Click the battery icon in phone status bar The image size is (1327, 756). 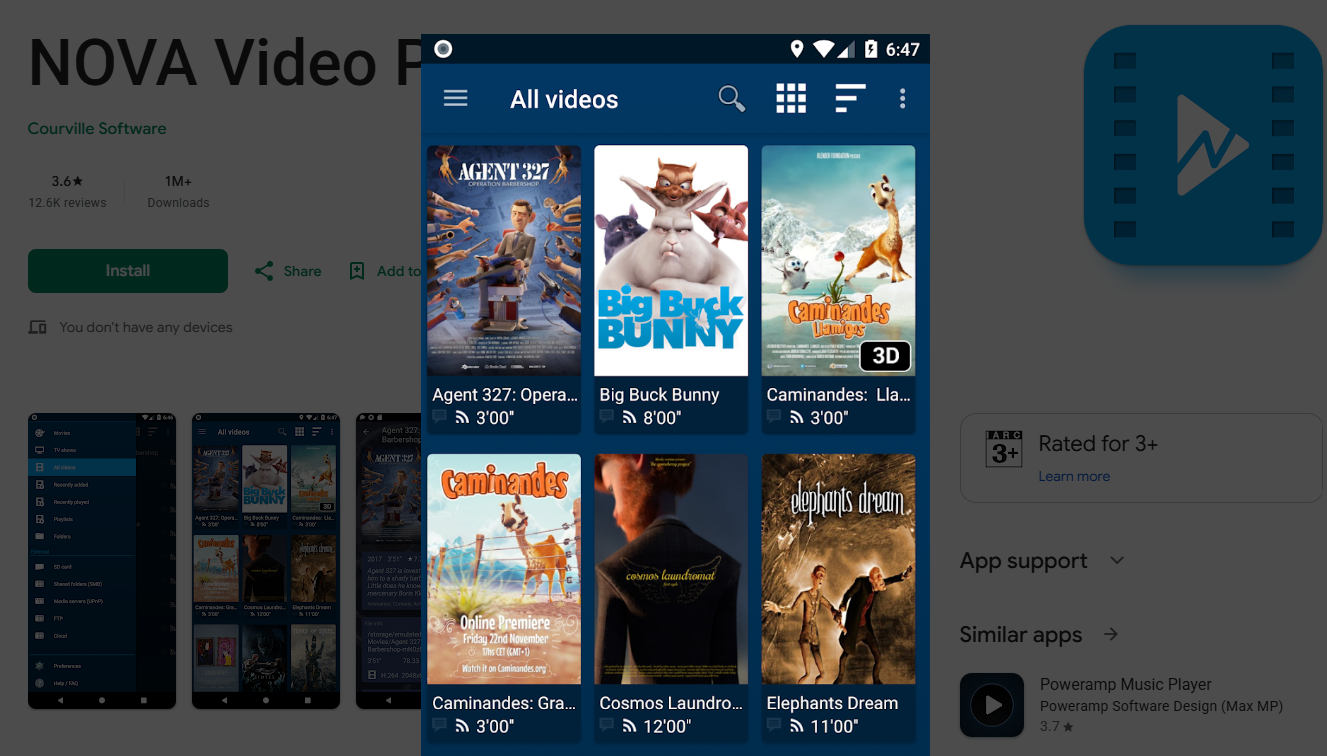(871, 49)
